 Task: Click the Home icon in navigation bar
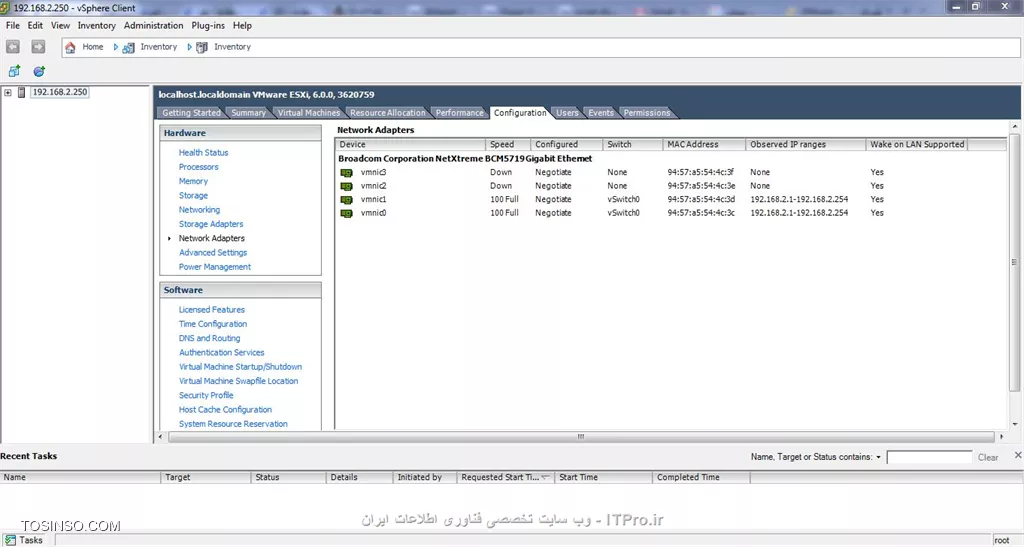click(x=70, y=47)
